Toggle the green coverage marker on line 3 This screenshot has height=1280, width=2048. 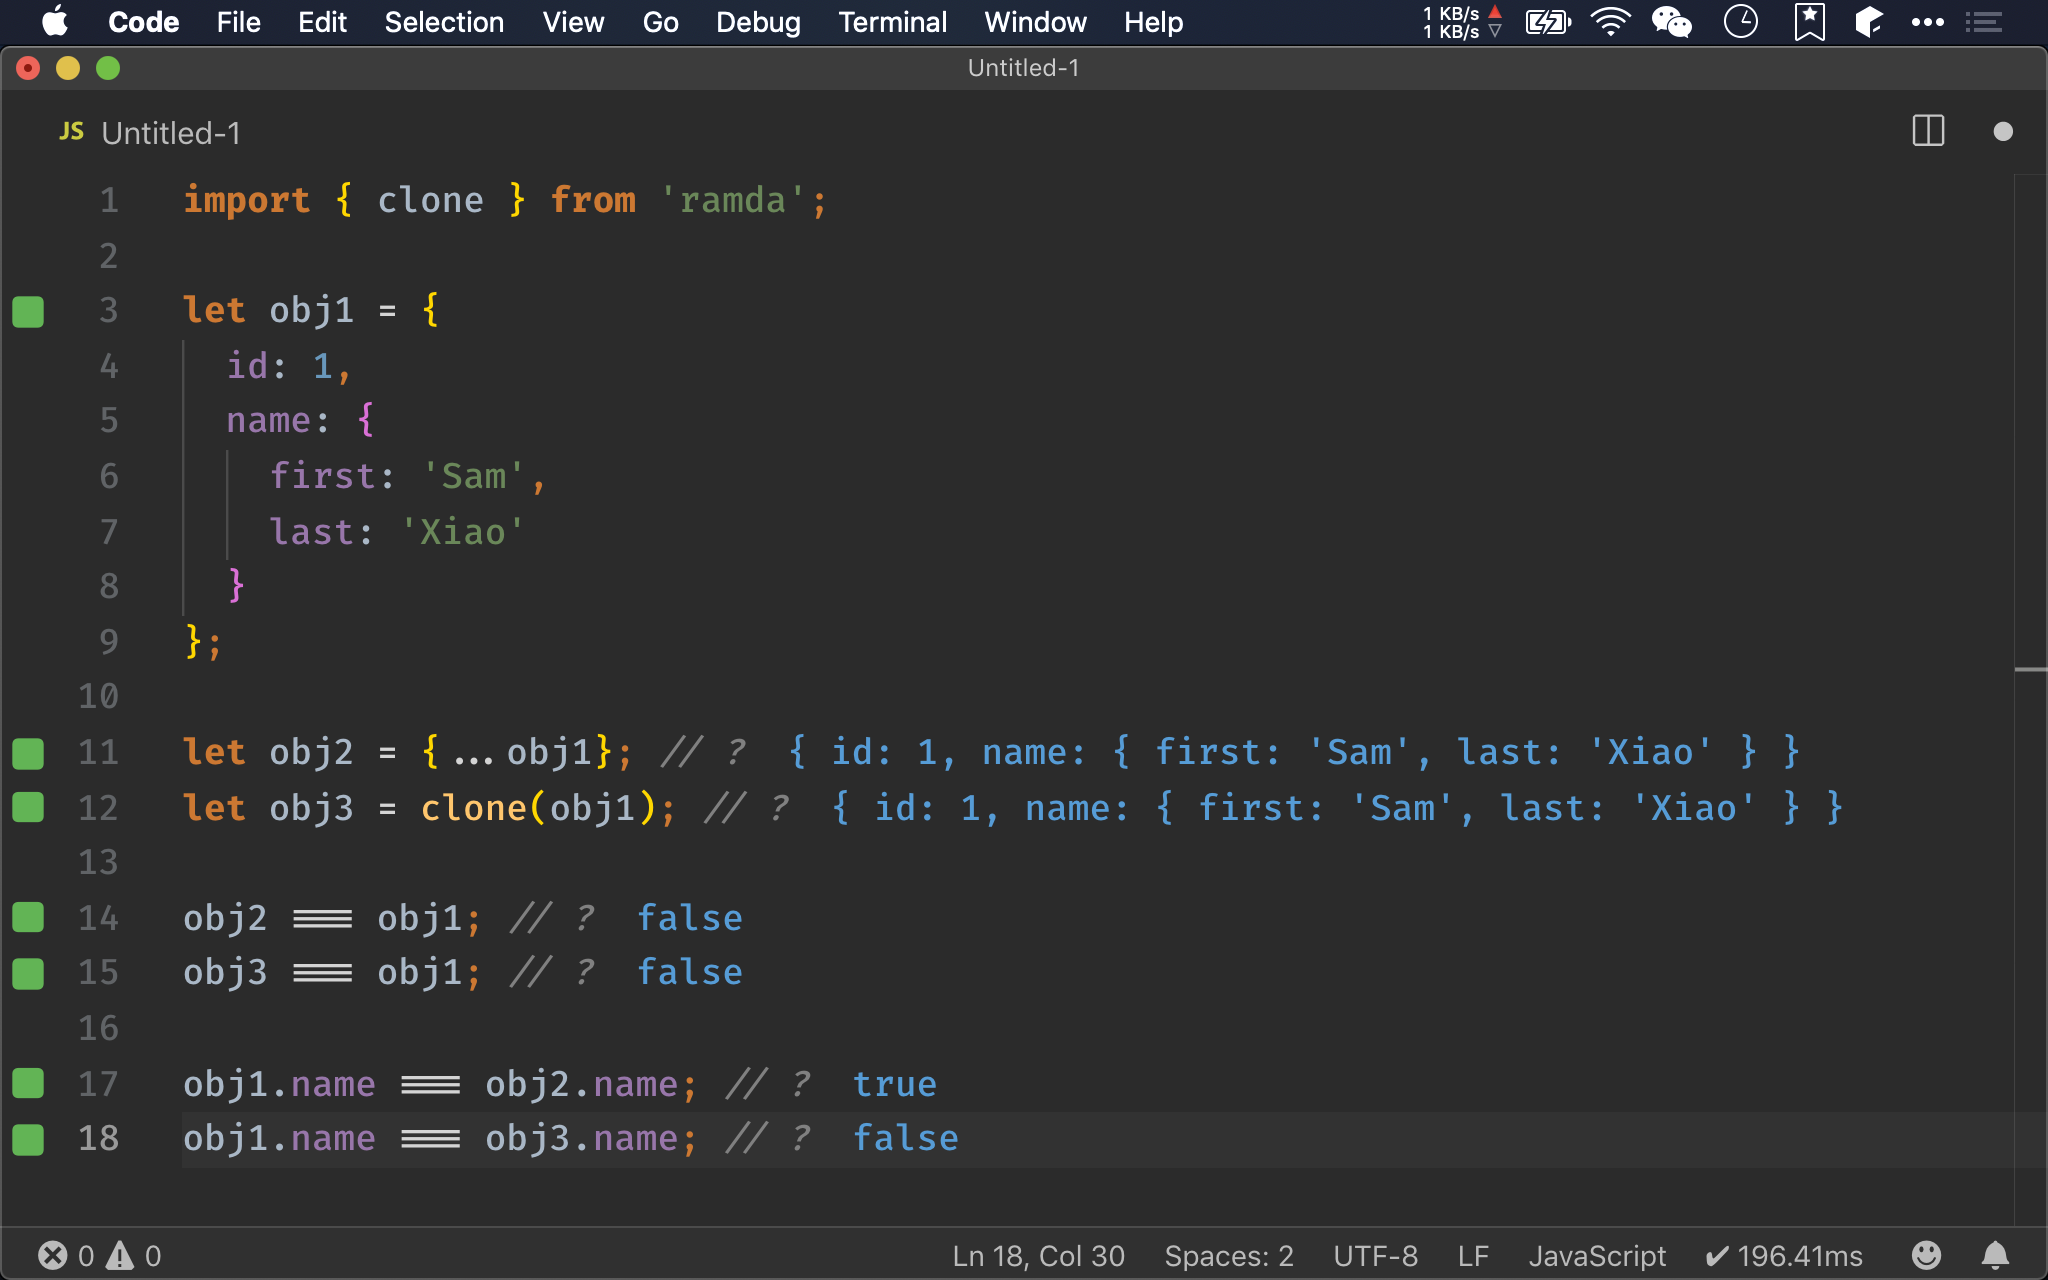pos(28,311)
